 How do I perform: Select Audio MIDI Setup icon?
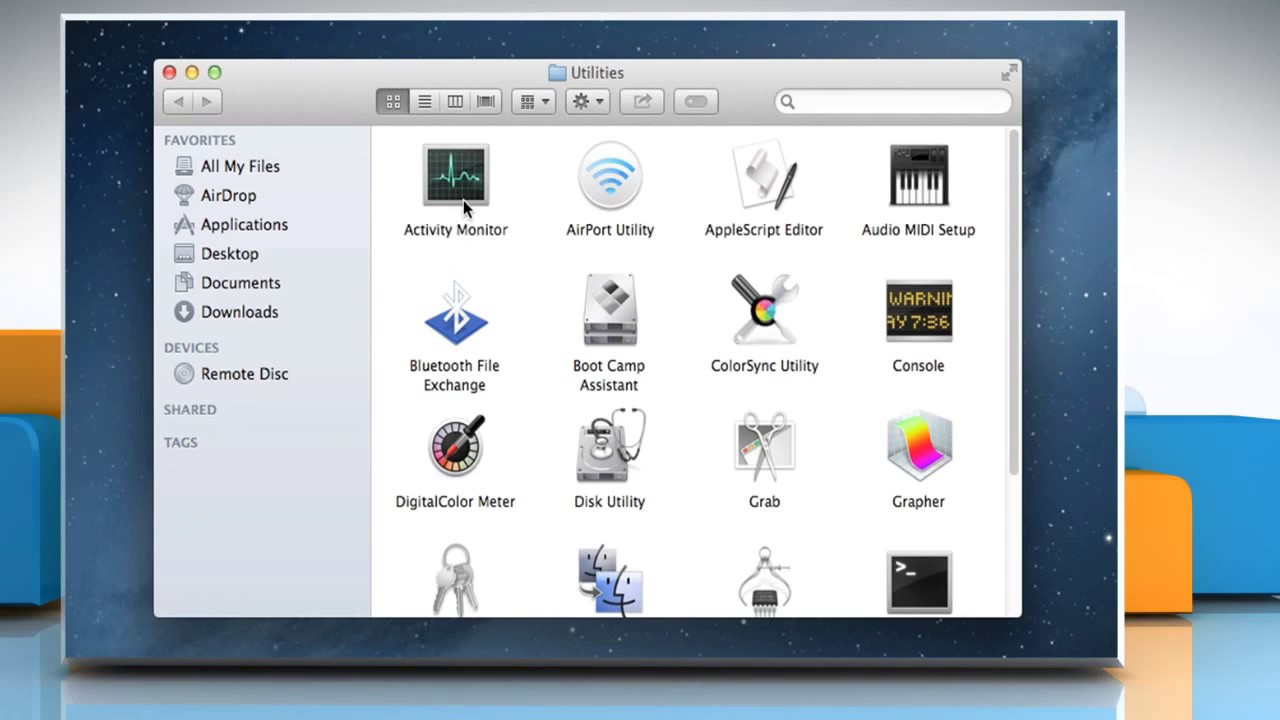pyautogui.click(x=918, y=176)
